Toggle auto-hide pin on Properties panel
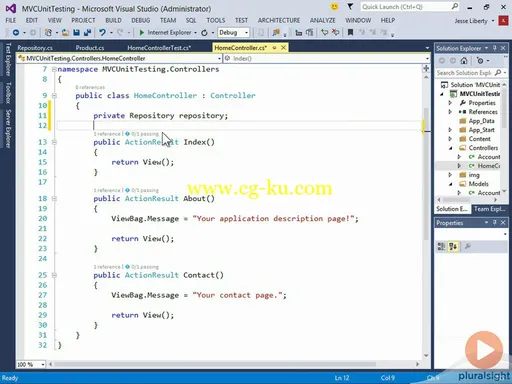512x384 pixels. click(x=495, y=222)
